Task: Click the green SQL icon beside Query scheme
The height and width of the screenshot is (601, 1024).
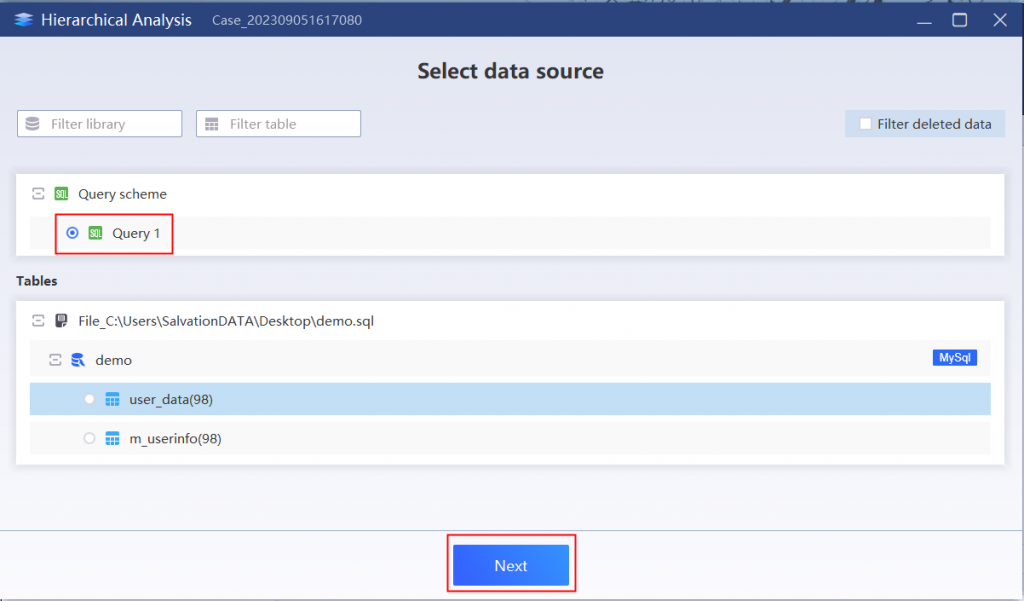Action: (61, 194)
